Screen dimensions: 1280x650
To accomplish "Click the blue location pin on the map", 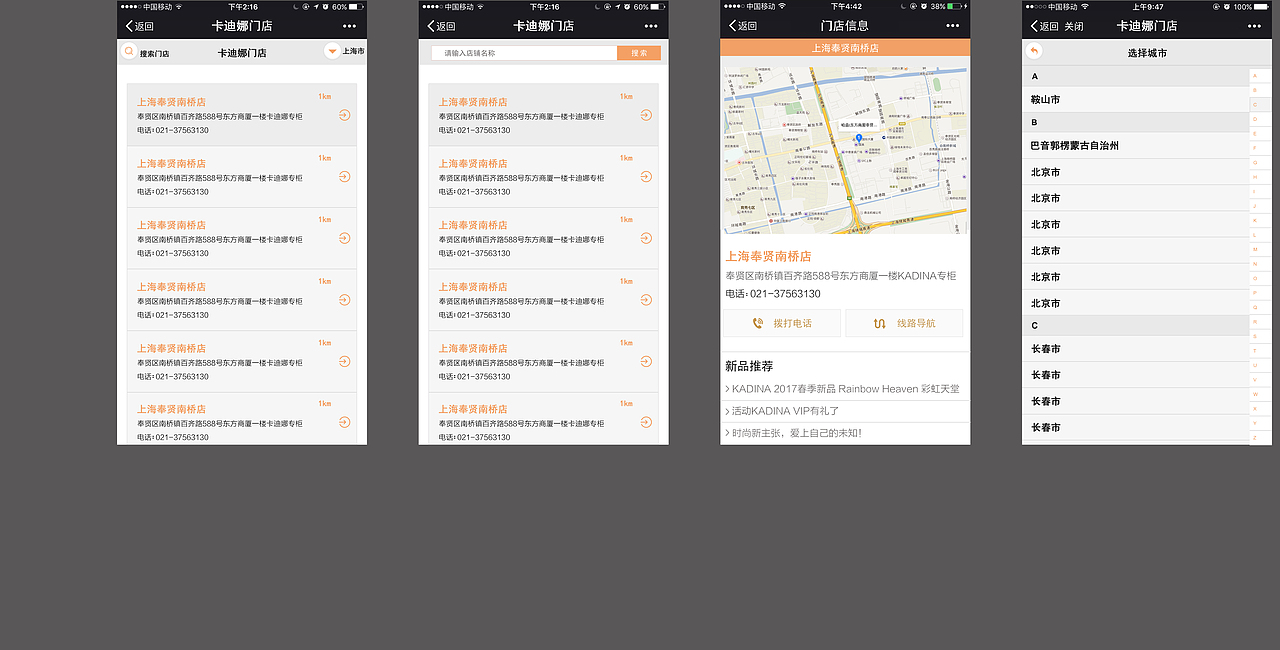I will click(x=858, y=138).
